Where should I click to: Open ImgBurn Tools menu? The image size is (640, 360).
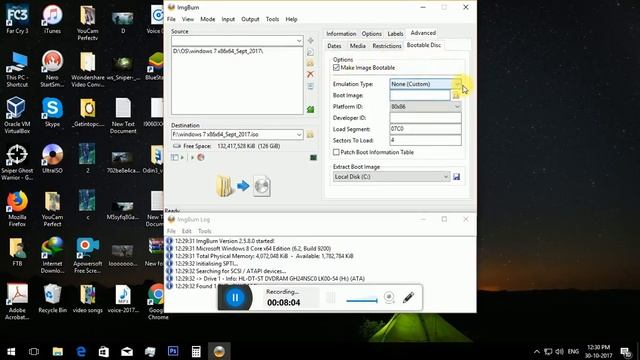coord(272,19)
